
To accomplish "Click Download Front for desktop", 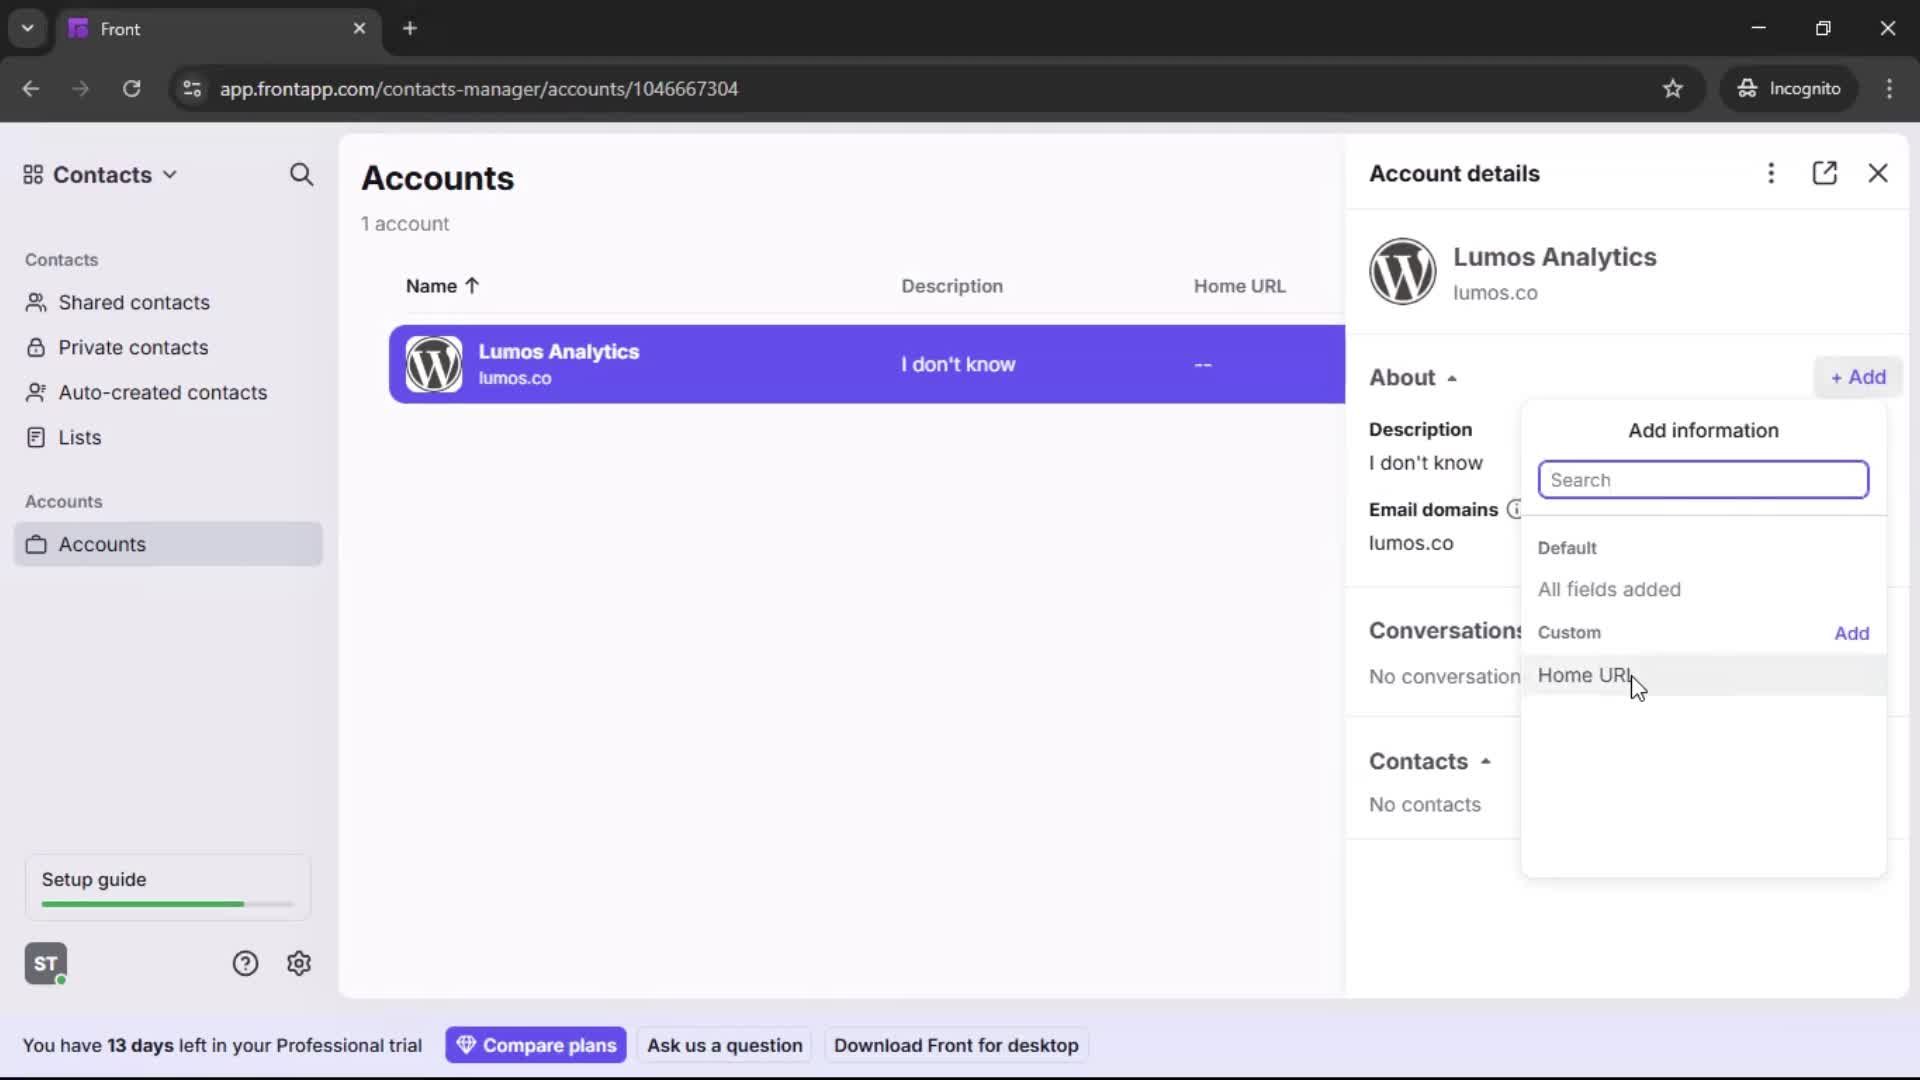I will pos(956,1044).
